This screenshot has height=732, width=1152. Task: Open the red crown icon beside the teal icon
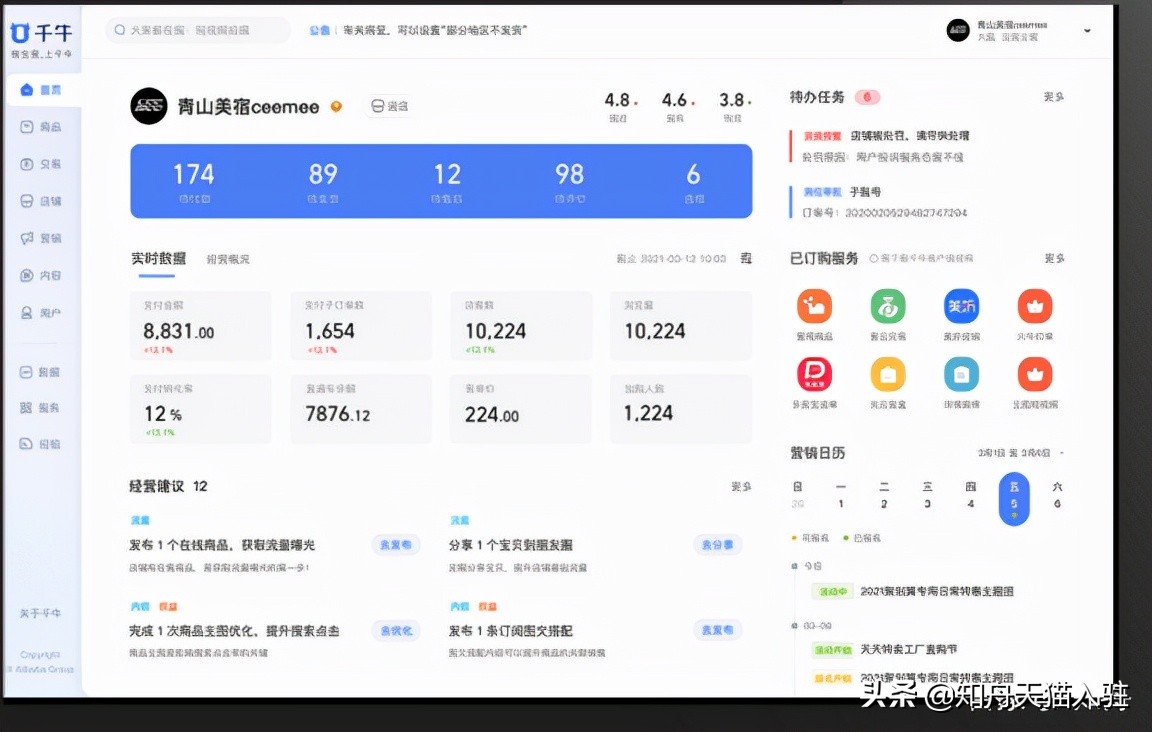click(1034, 374)
